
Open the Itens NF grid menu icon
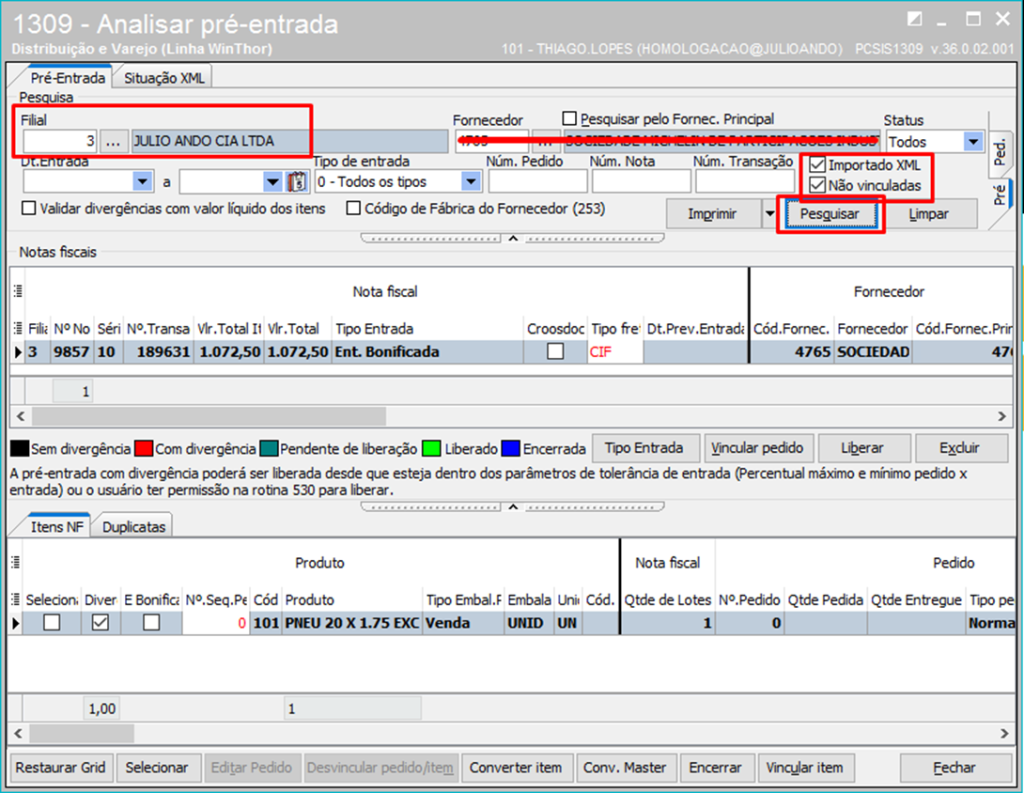click(17, 599)
